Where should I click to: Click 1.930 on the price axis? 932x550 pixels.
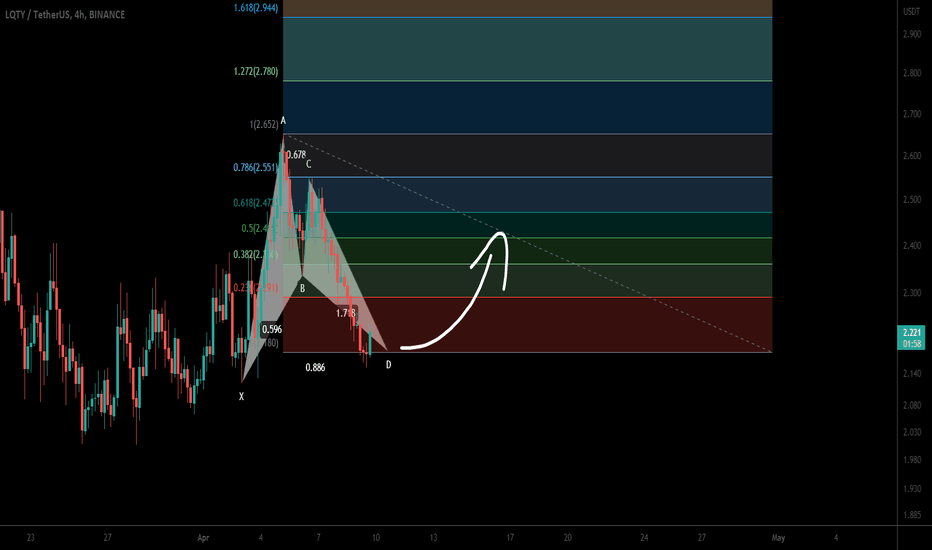point(912,488)
